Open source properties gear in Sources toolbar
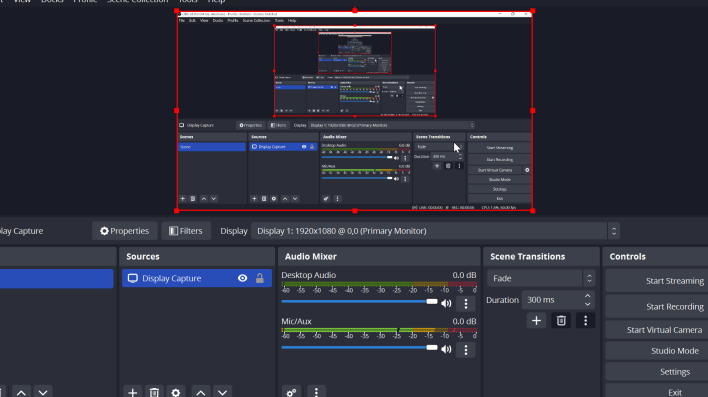708x397 pixels. (176, 392)
